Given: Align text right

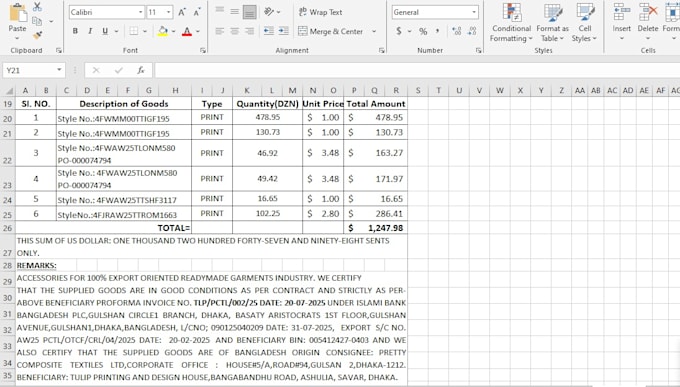Looking at the screenshot, I should 249,31.
